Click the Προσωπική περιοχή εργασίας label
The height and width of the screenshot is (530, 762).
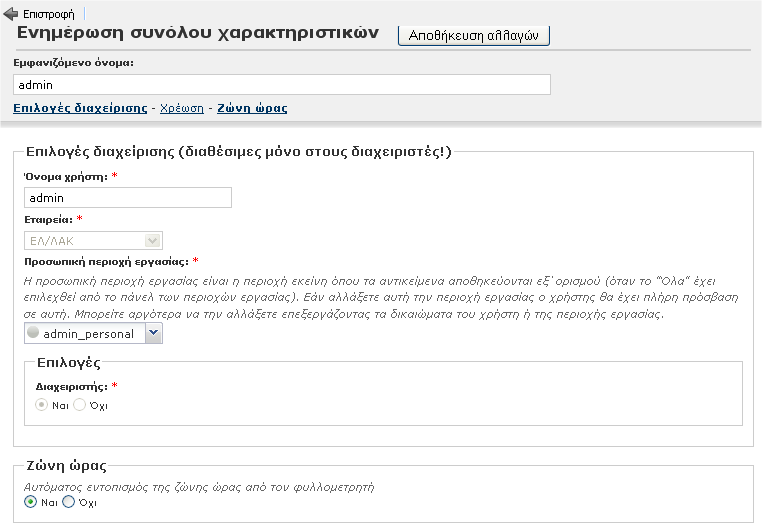(x=105, y=261)
